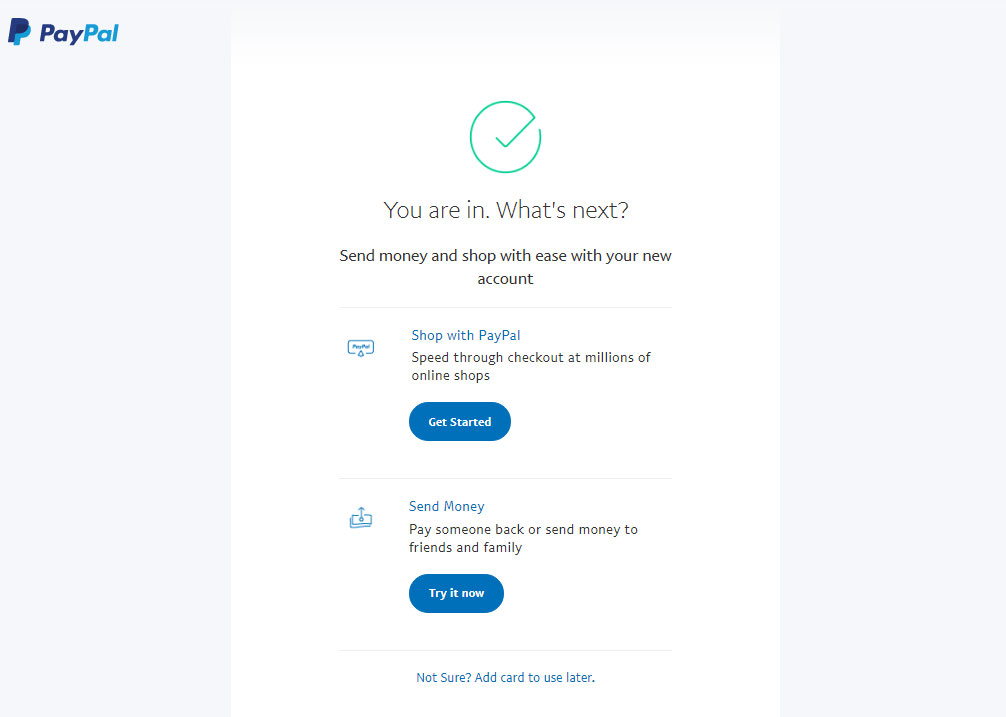This screenshot has height=717, width=1006.
Task: Click the circular checkmark graphic above the heading
Action: (505, 137)
